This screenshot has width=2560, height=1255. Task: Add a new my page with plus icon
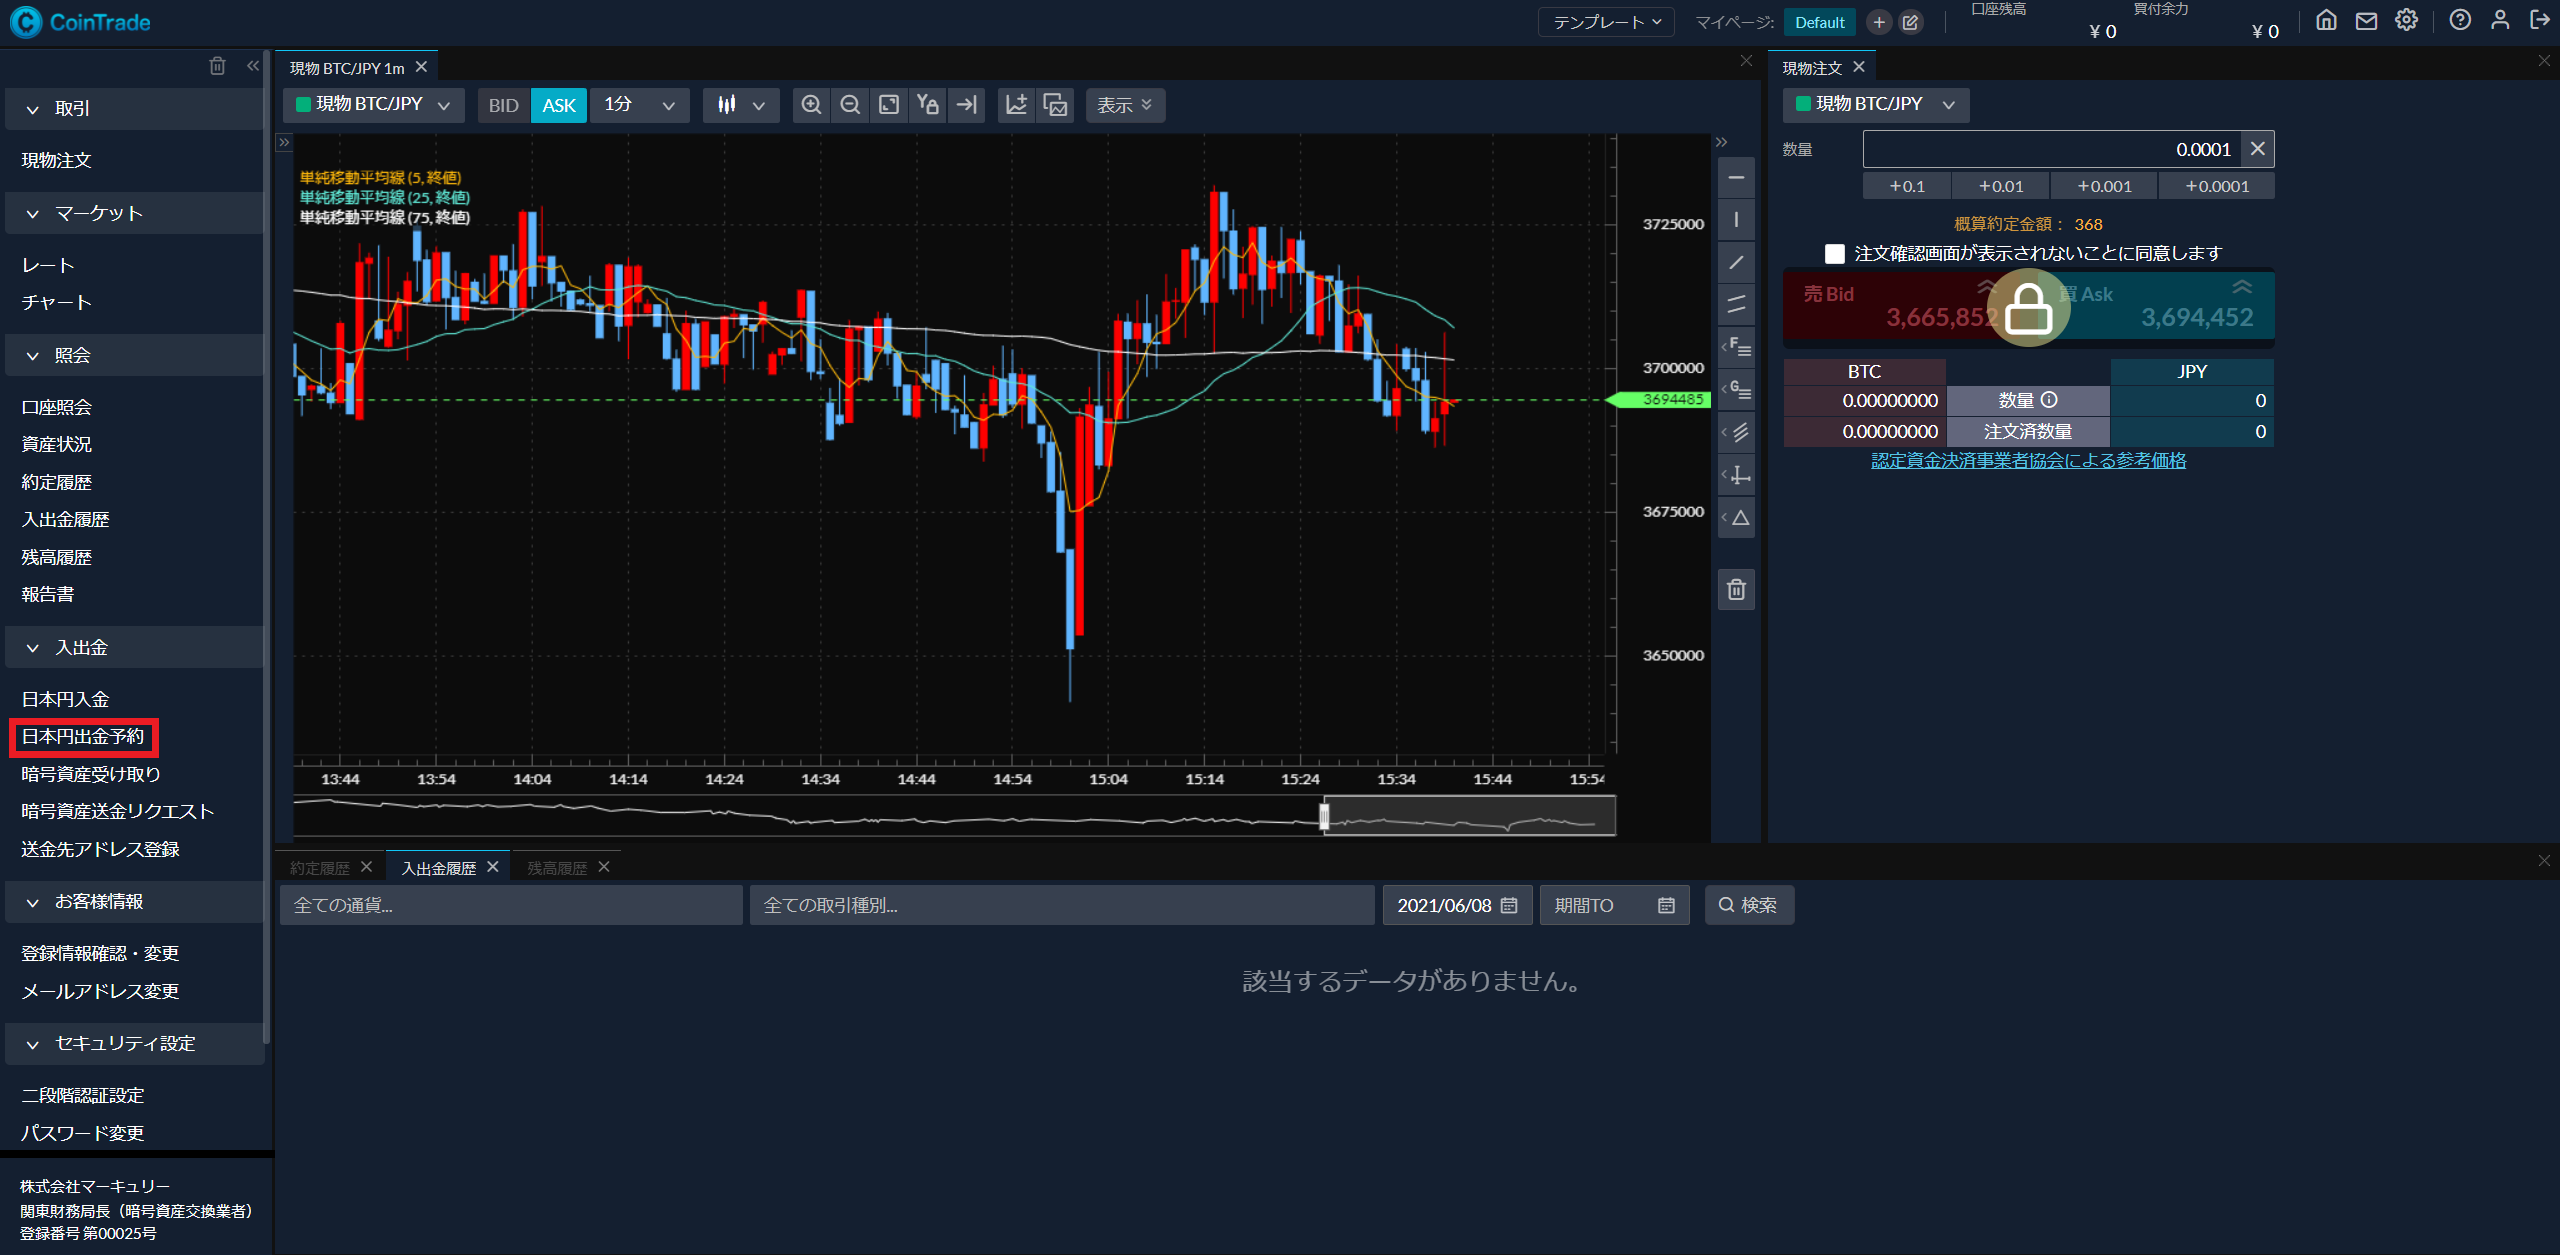tap(1879, 22)
